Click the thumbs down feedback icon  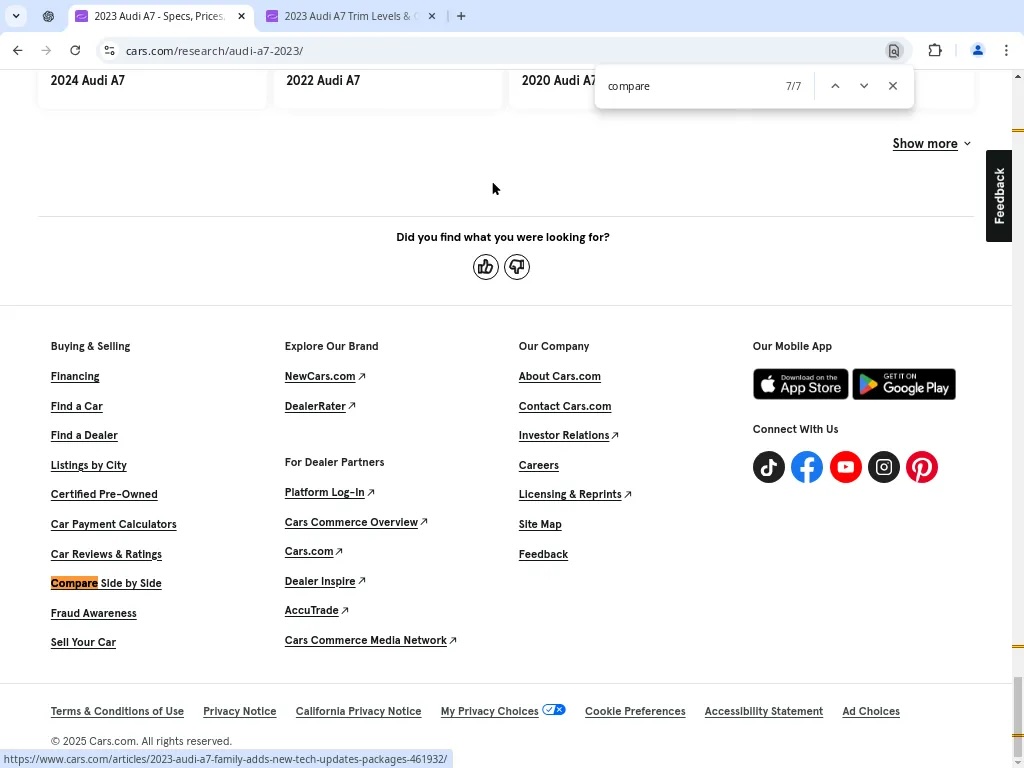[517, 267]
